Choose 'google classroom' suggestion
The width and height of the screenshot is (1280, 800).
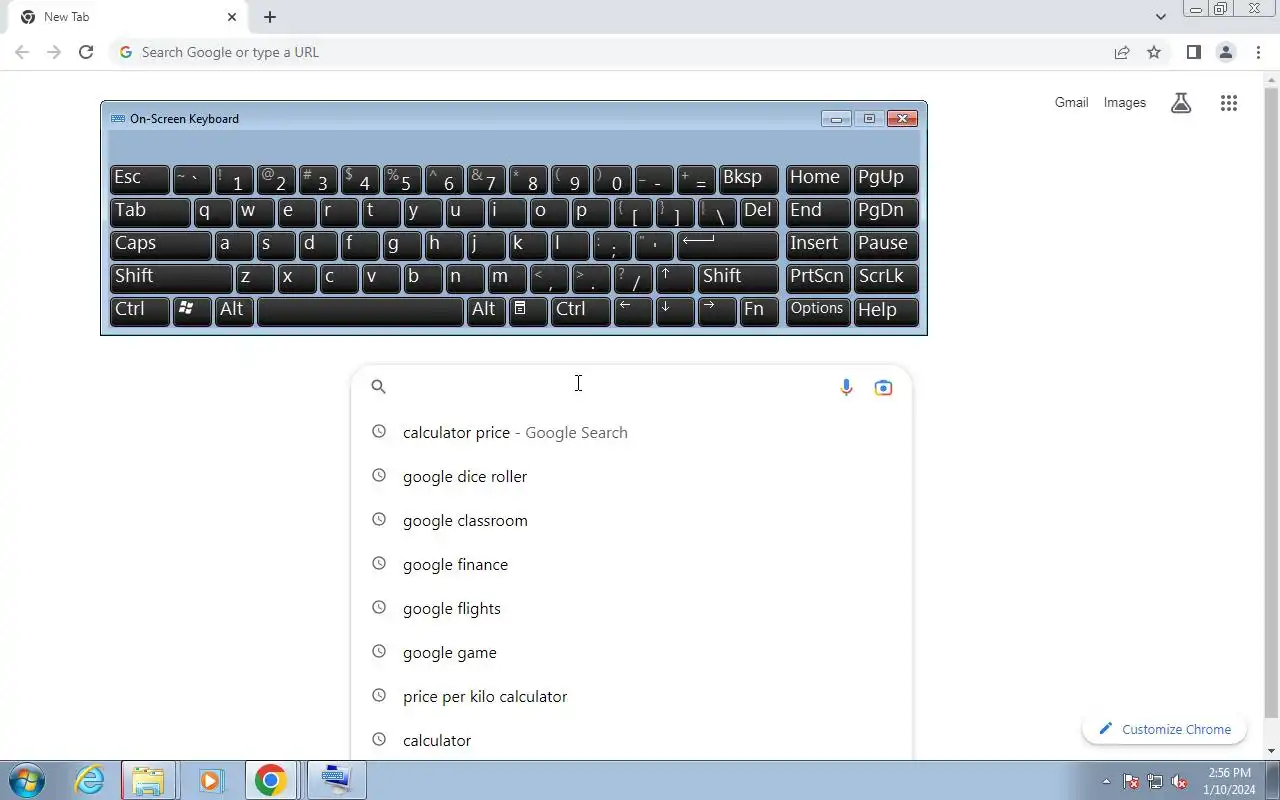tap(631, 520)
